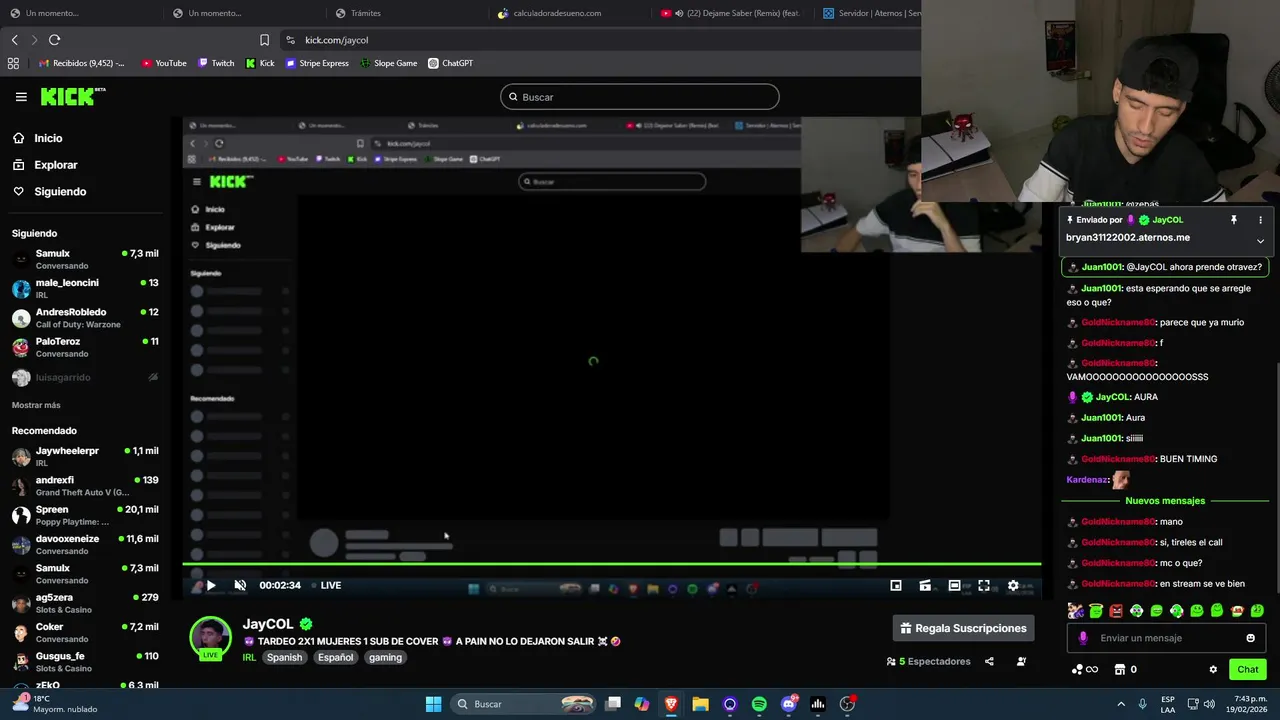This screenshot has width=1280, height=720.
Task: Click the icon right of the share icon
Action: 1021,661
